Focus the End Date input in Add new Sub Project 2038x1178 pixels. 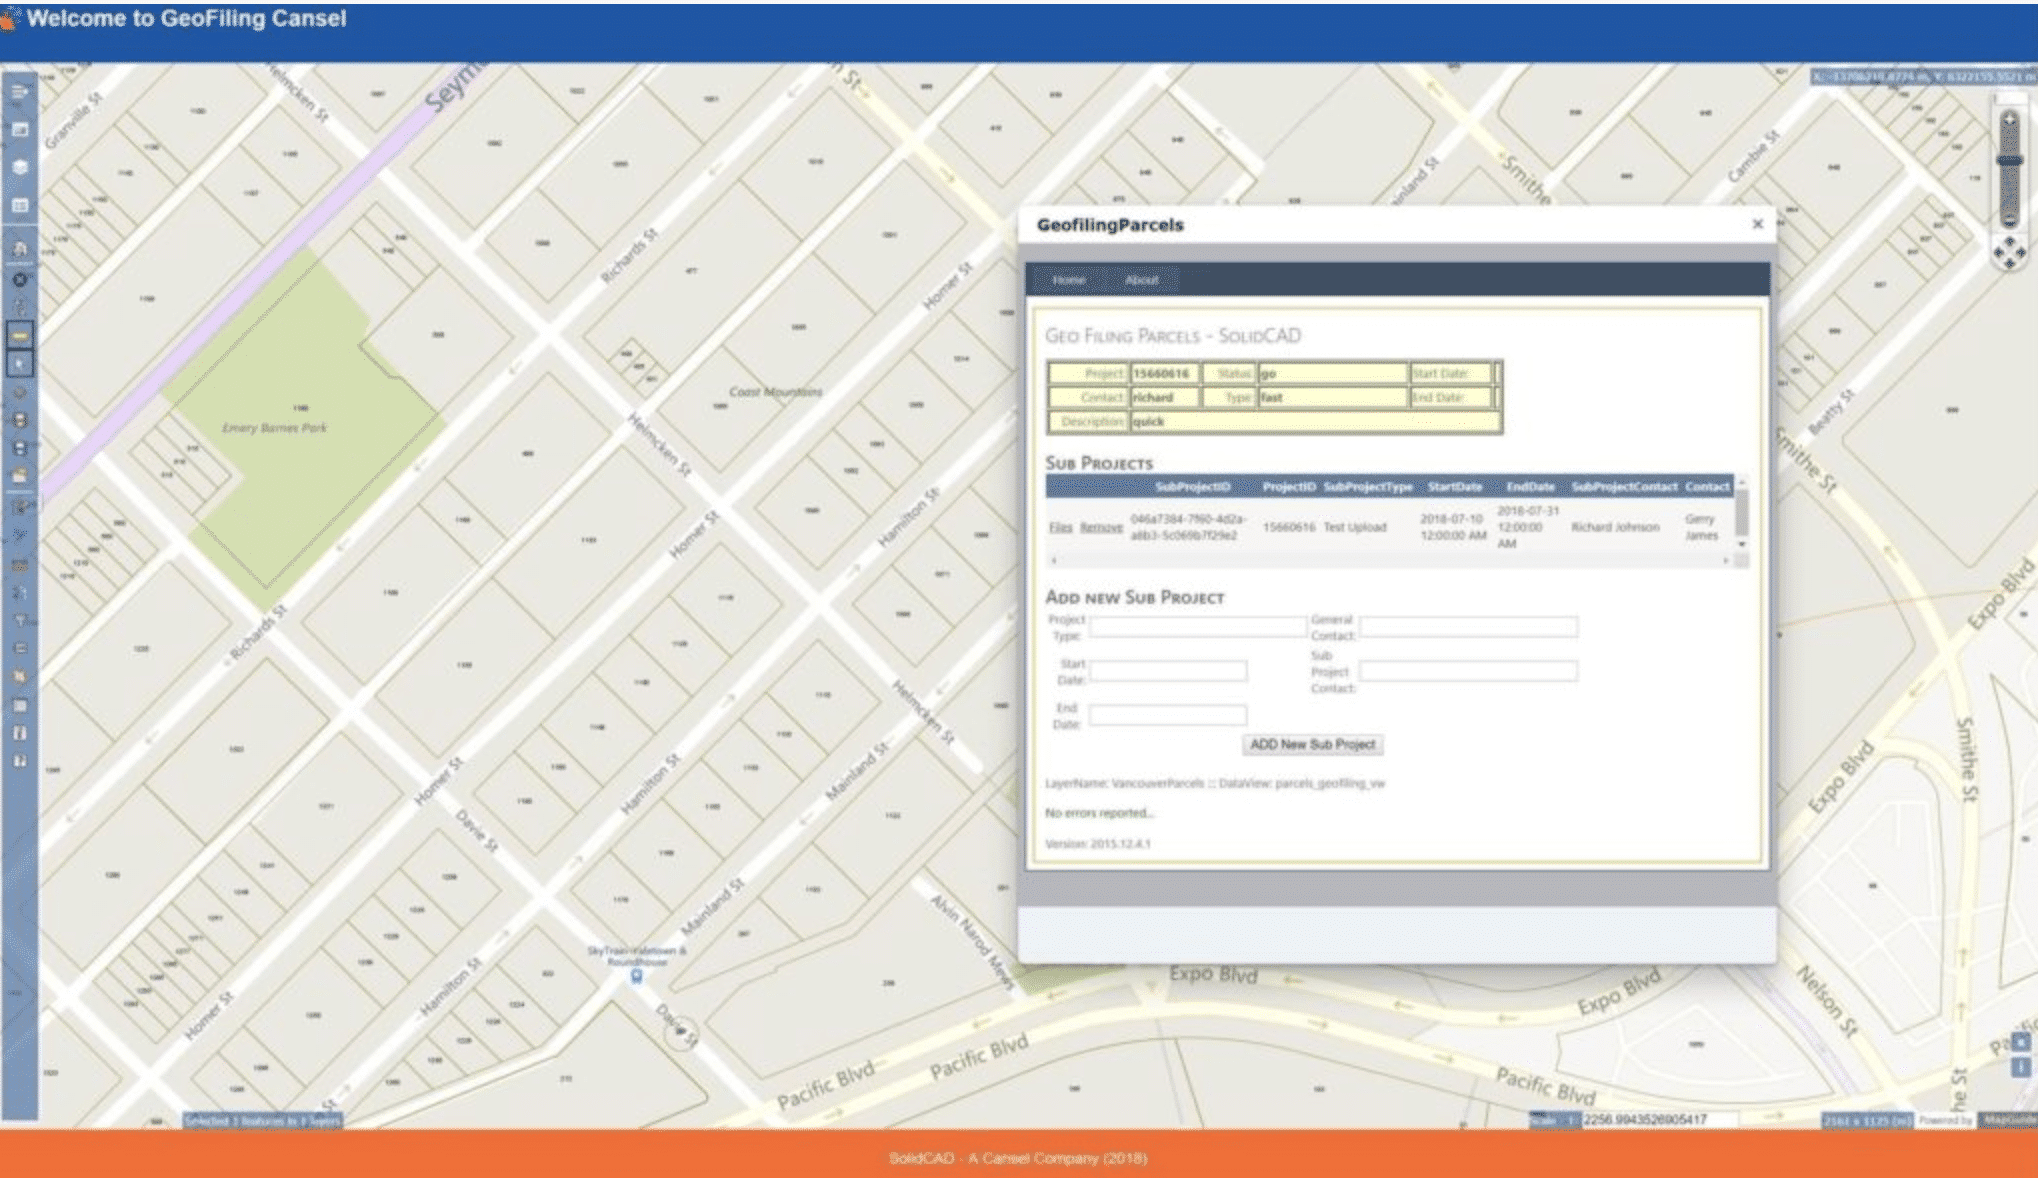[x=1168, y=714]
